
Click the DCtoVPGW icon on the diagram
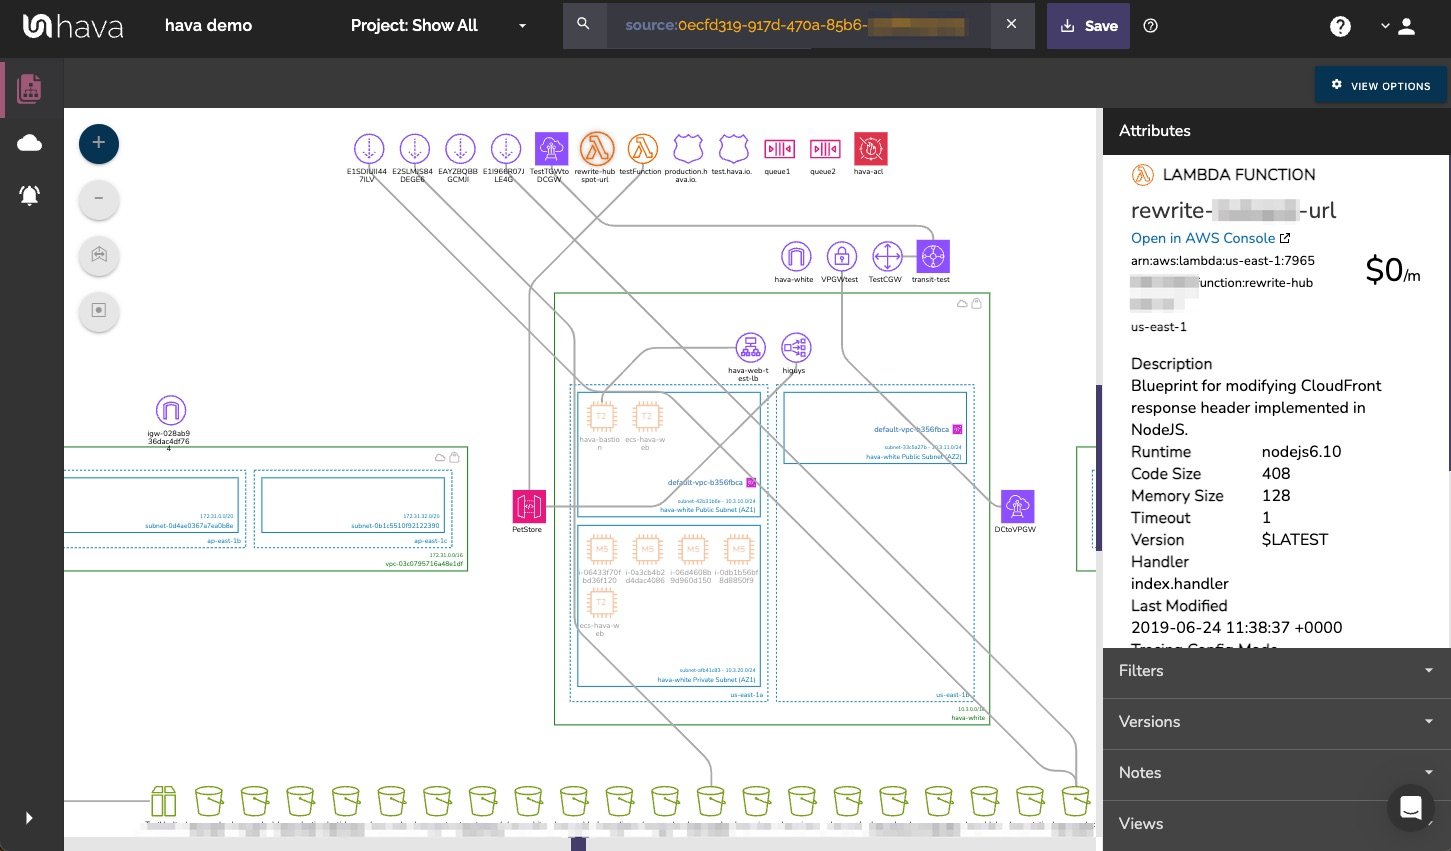pos(1017,505)
